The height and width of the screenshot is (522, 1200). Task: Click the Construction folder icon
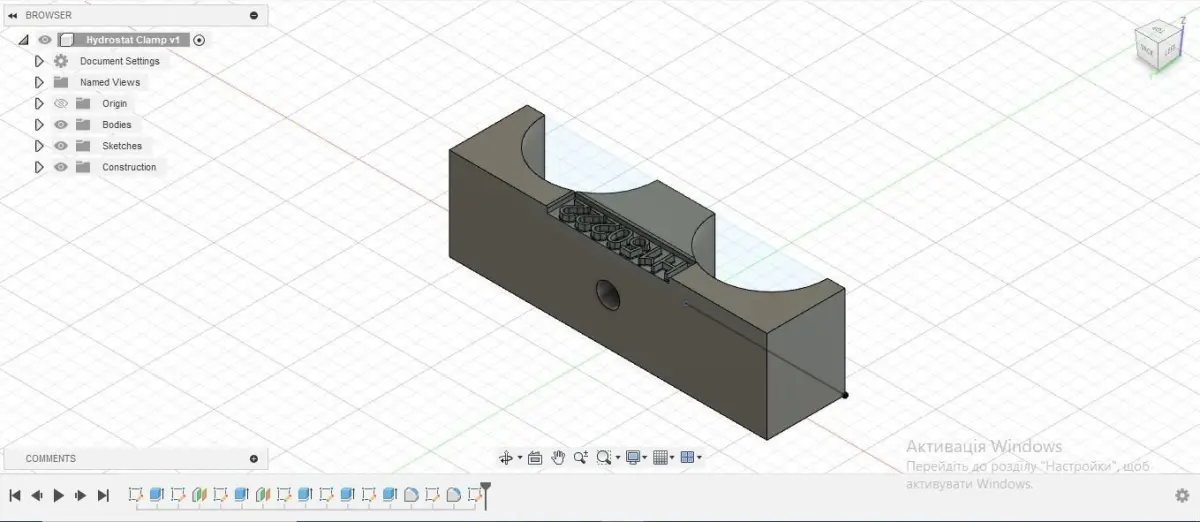click(83, 167)
